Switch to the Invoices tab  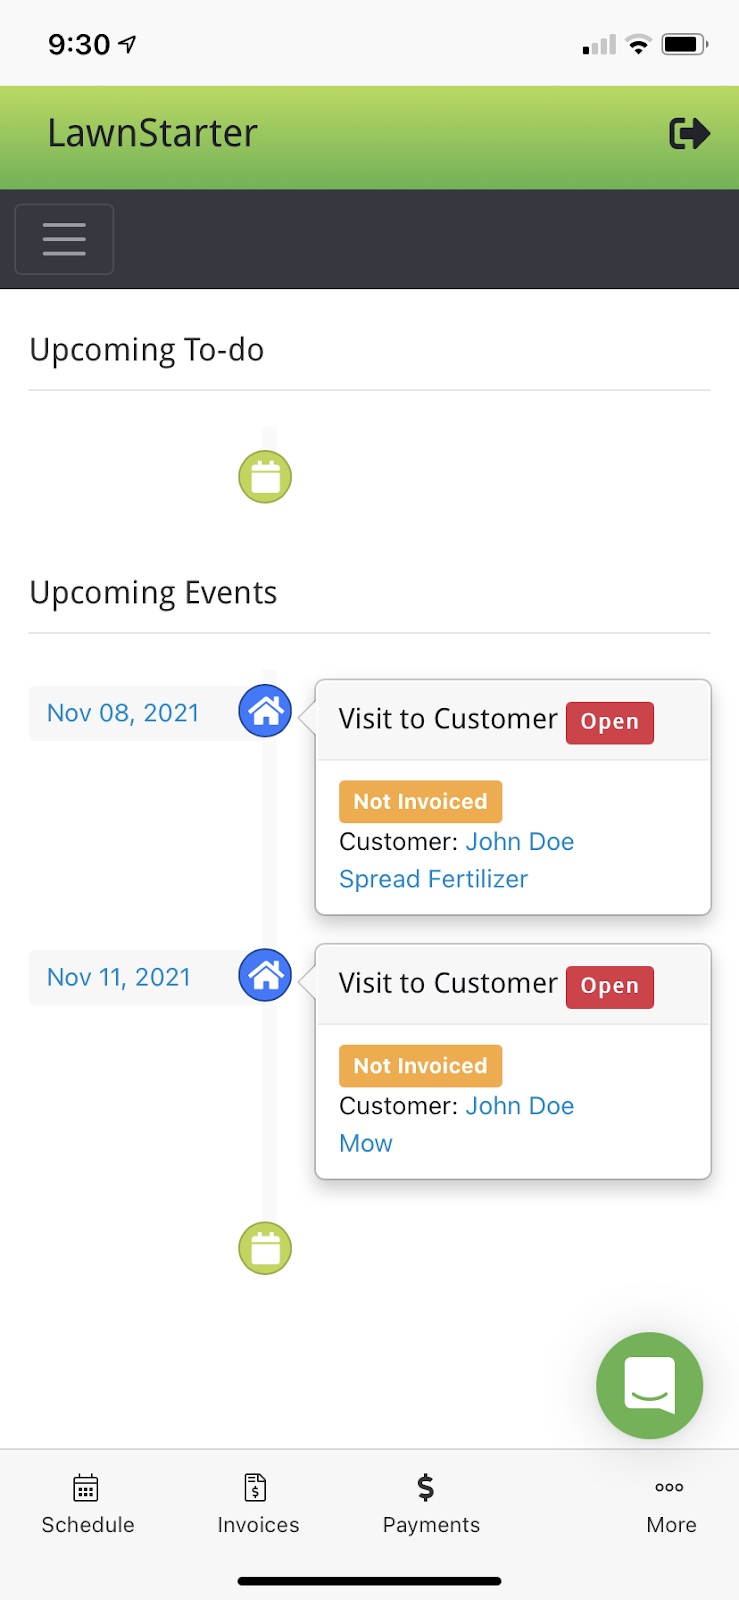click(x=258, y=1505)
